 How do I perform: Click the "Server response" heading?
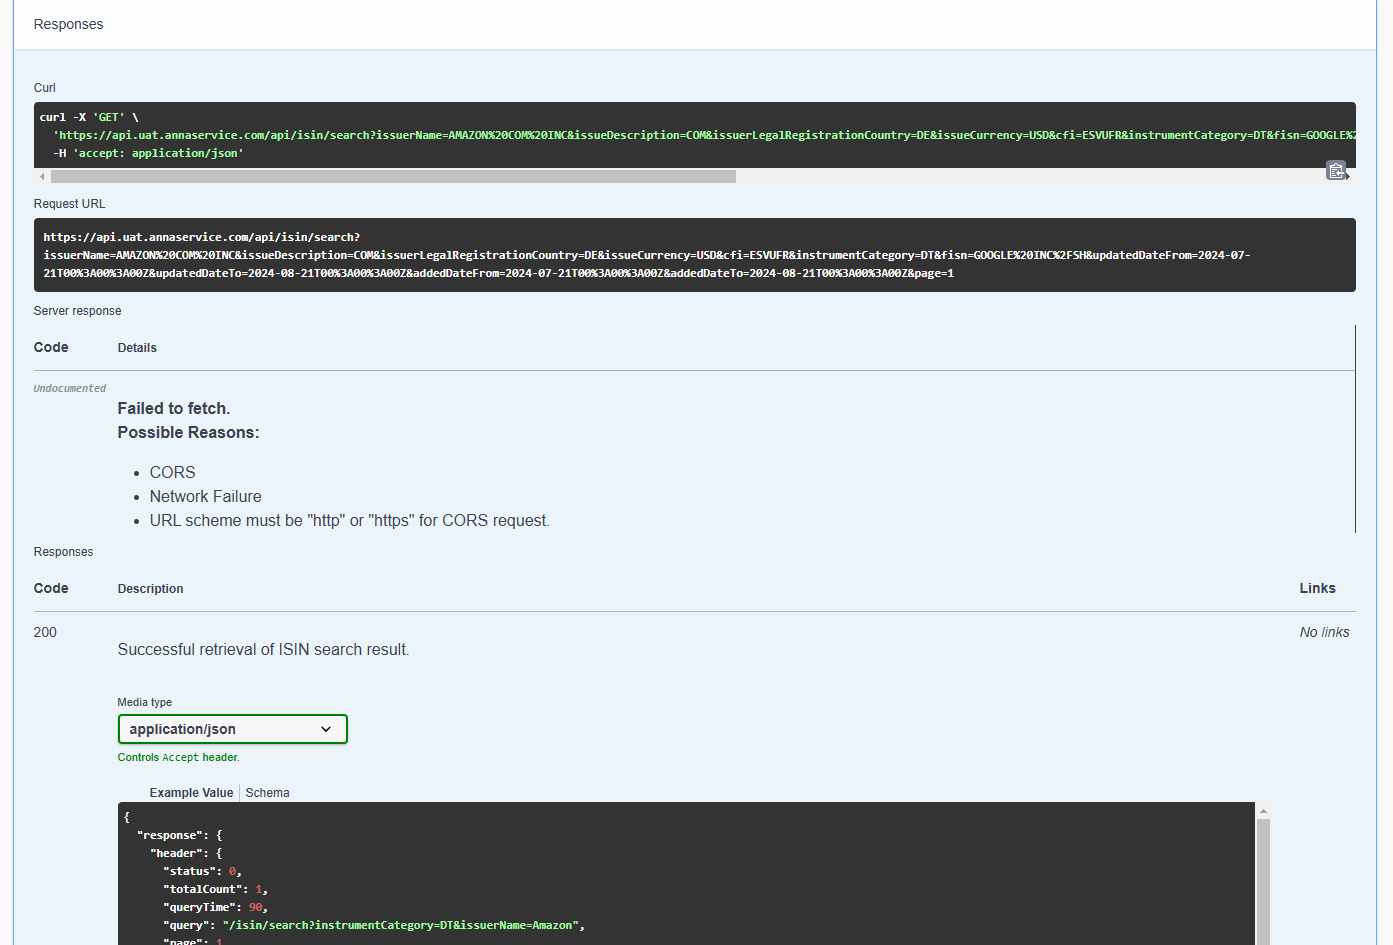77,311
